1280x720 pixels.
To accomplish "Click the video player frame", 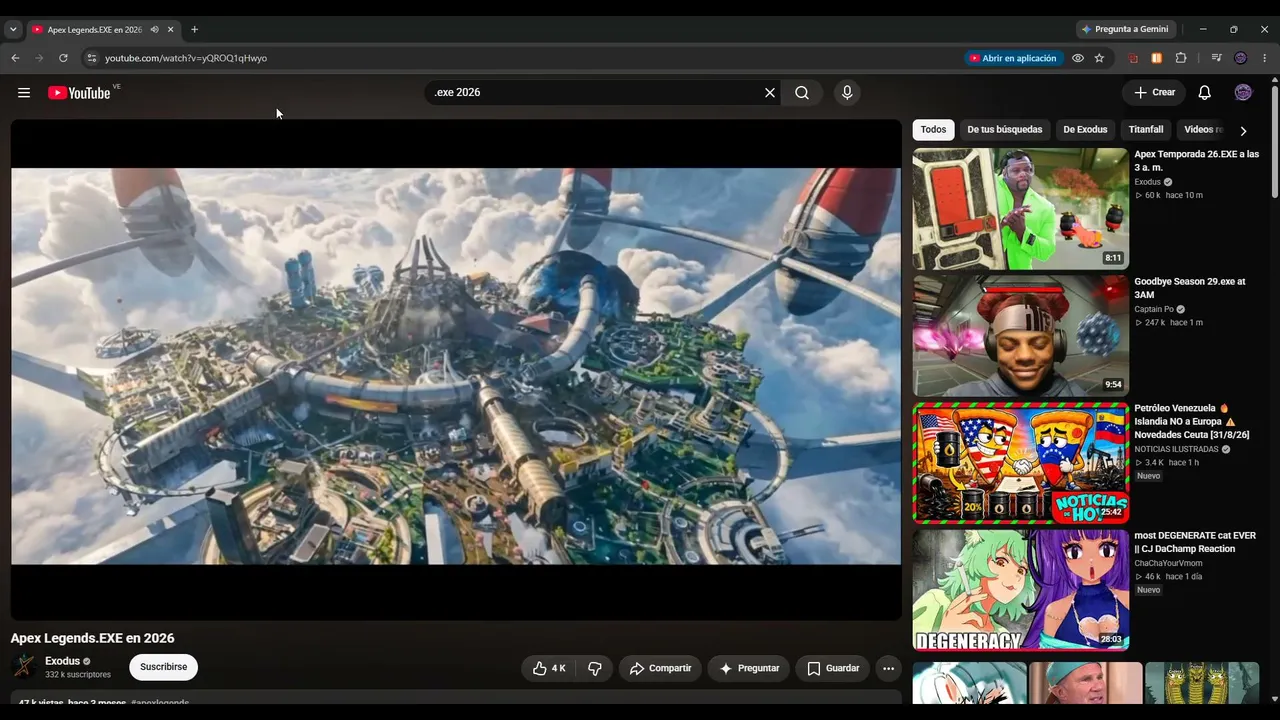I will click(x=456, y=370).
